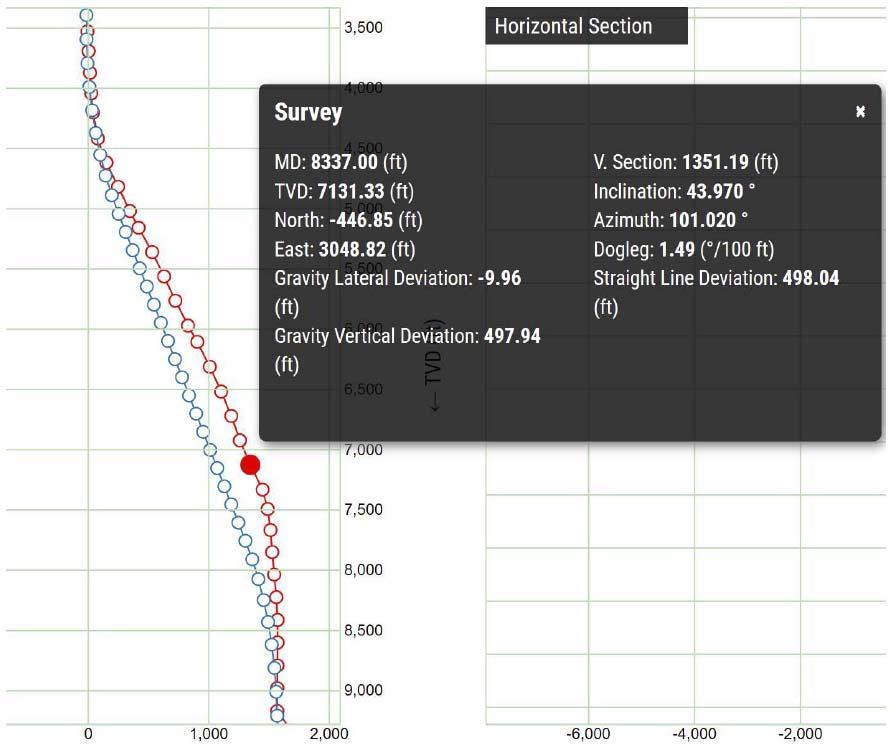Click the Survey popup title
Screen dimensions: 894x751
click(x=308, y=112)
